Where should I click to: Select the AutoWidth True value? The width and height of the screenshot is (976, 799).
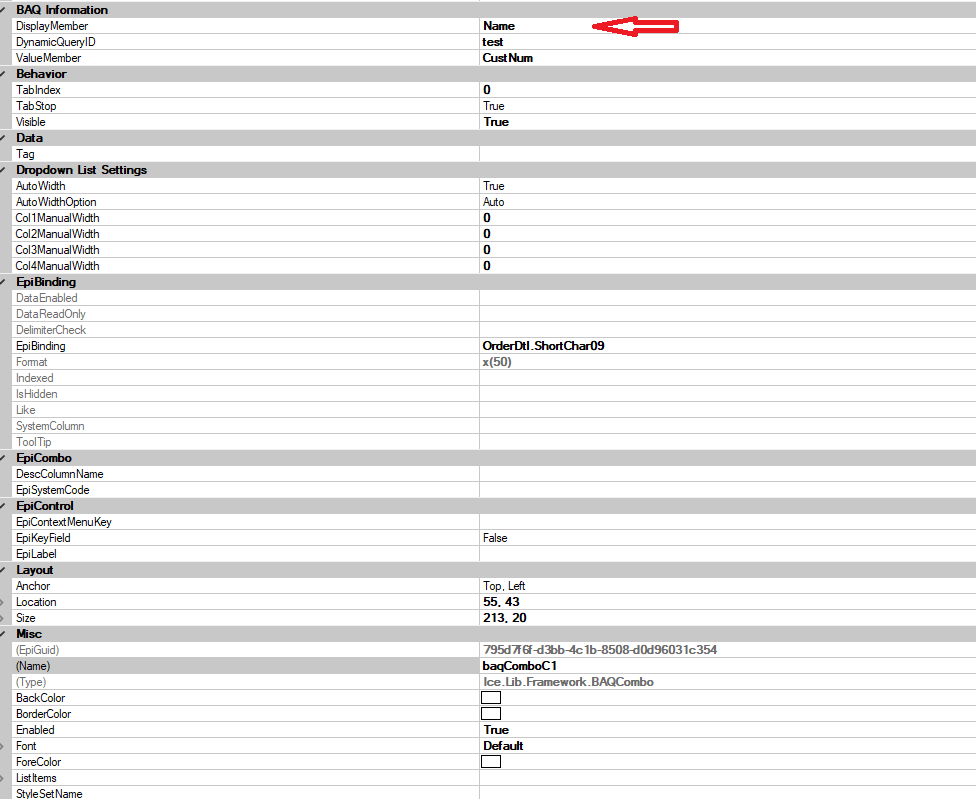pyautogui.click(x=494, y=186)
